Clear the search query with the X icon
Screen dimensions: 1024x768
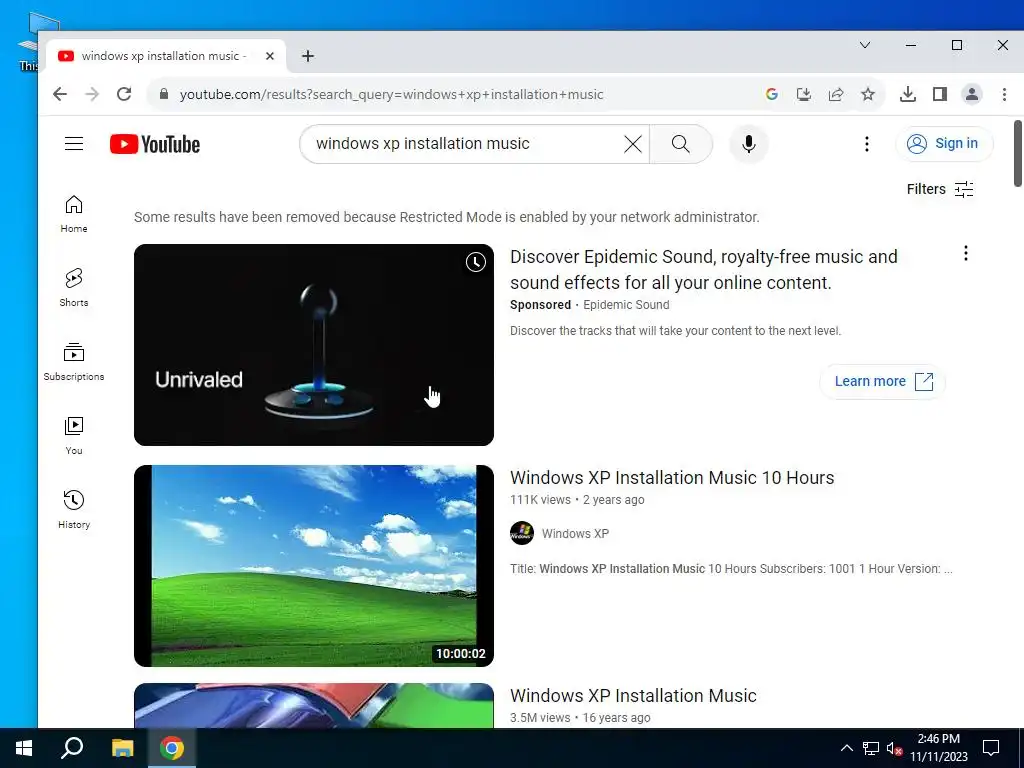[x=632, y=144]
